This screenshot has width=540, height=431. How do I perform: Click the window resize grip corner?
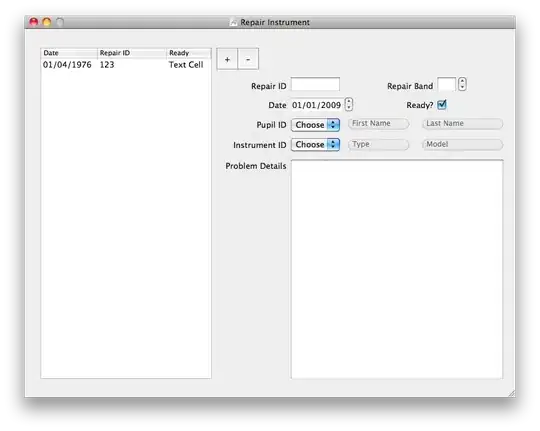point(511,393)
